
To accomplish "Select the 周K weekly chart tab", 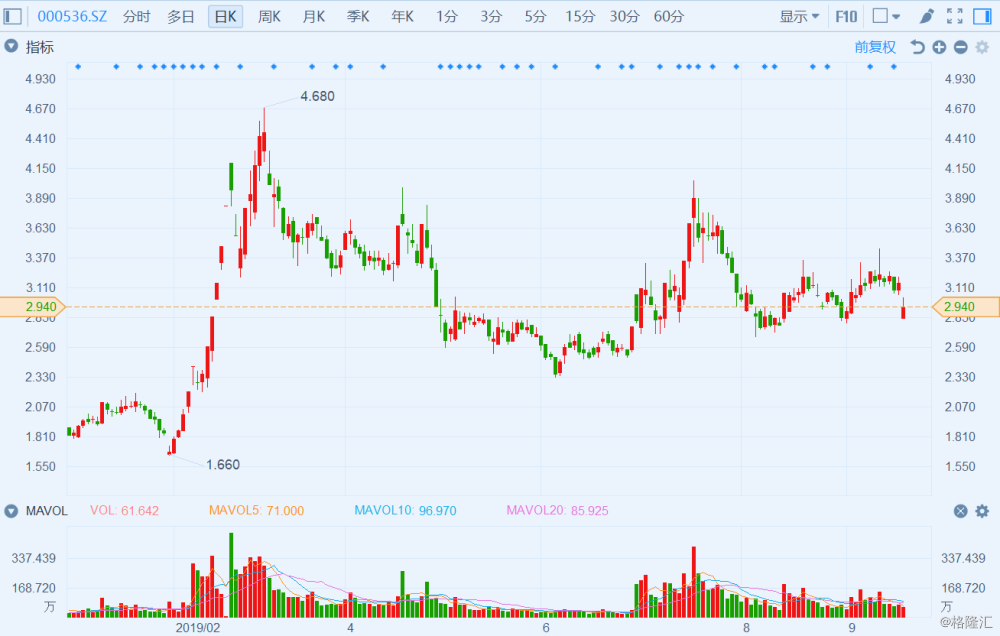I will [269, 16].
